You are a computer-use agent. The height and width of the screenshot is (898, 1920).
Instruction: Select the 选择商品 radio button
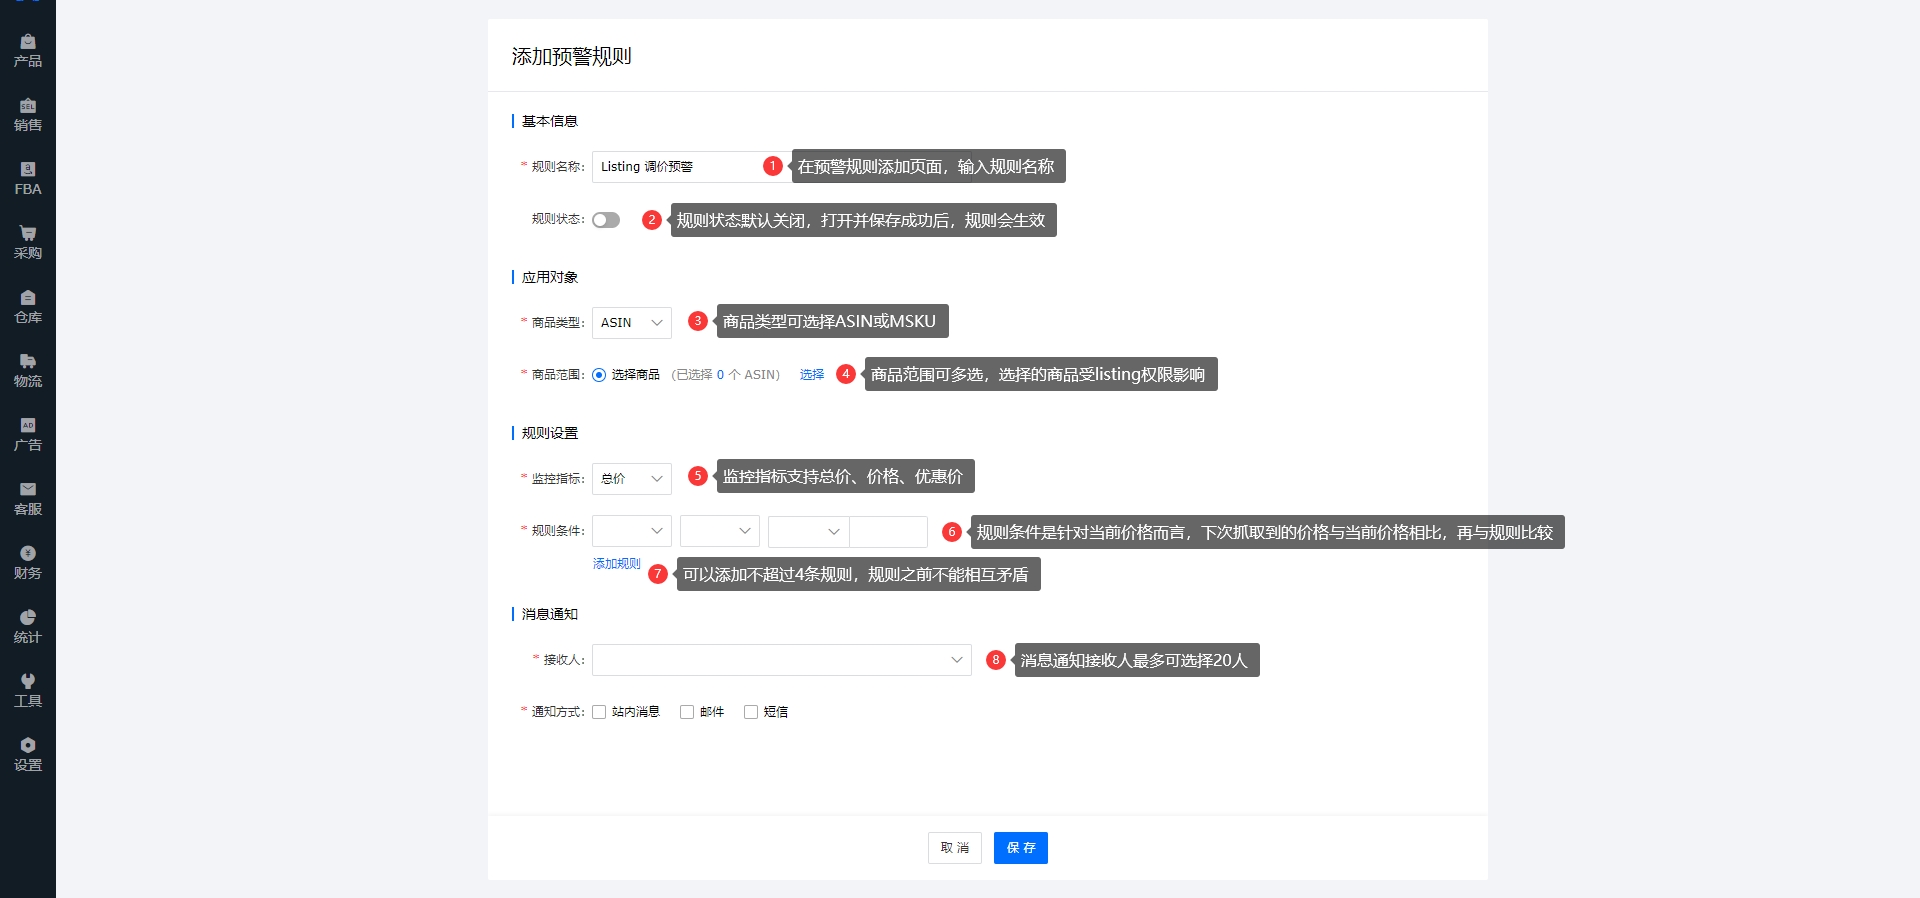pyautogui.click(x=599, y=375)
